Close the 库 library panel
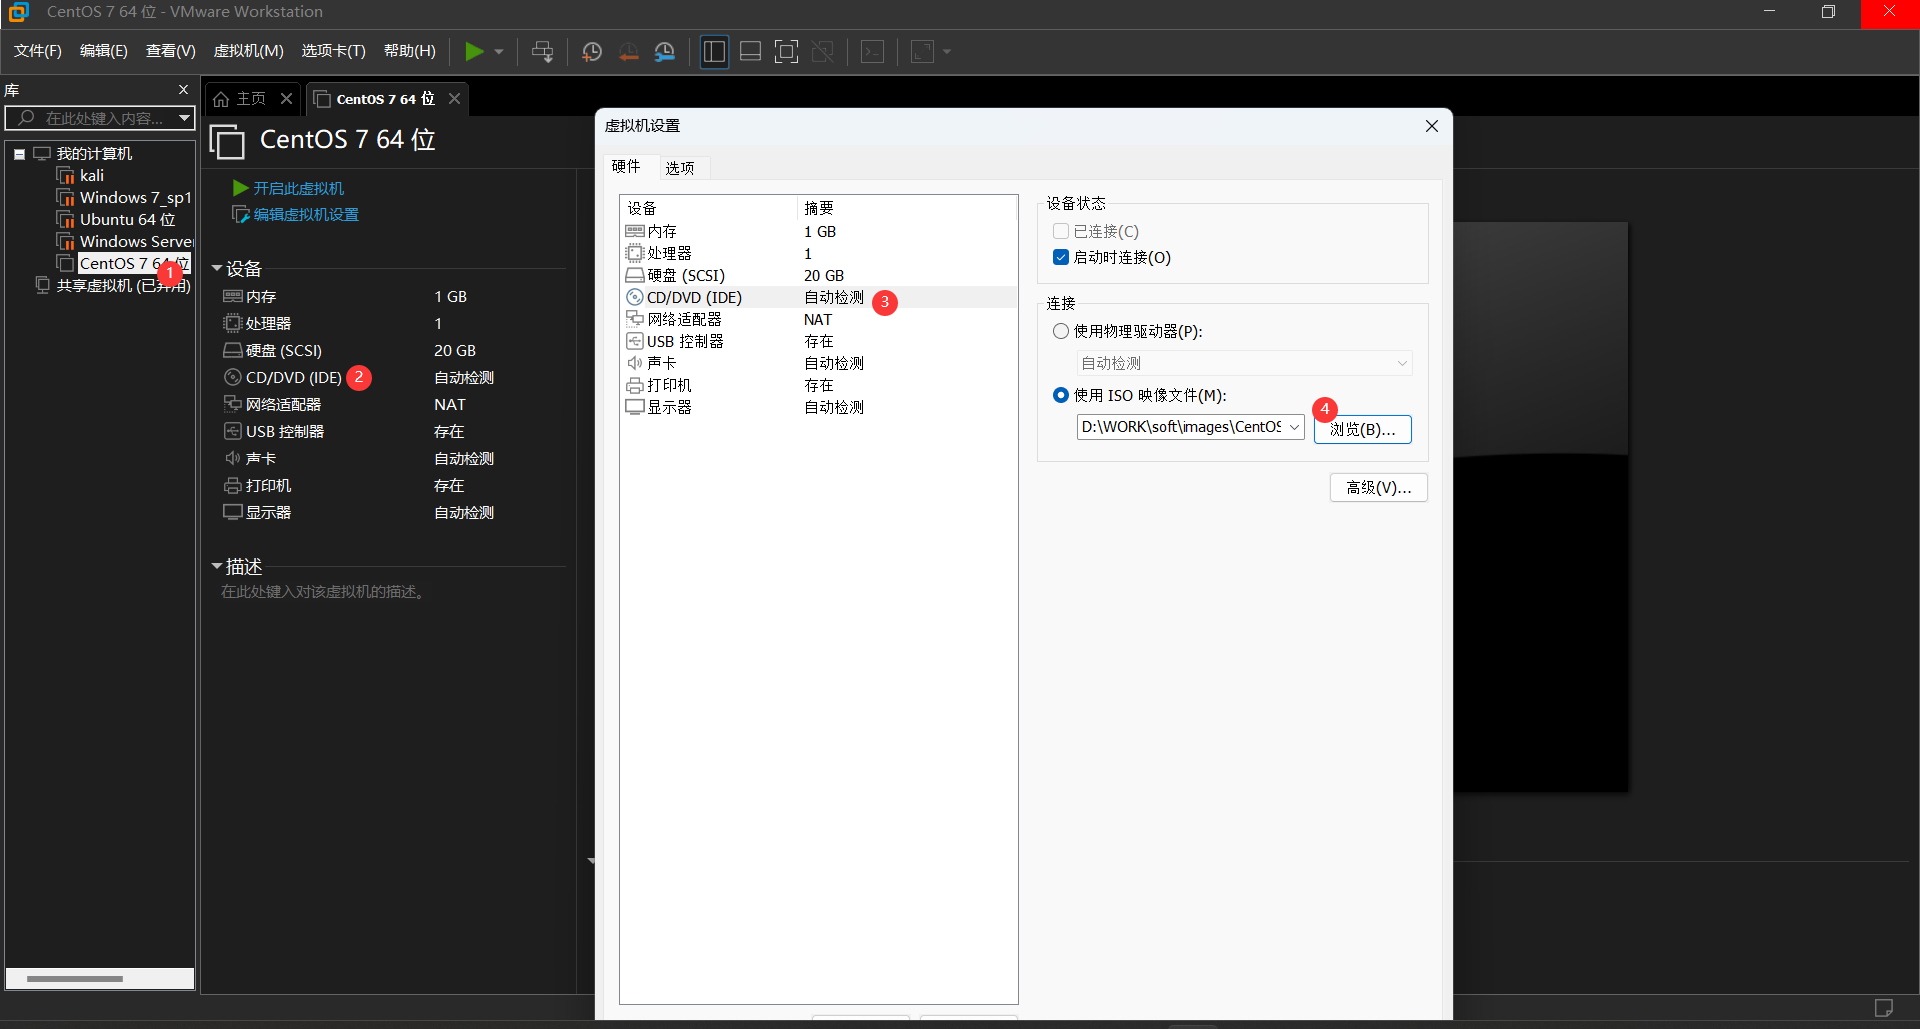The height and width of the screenshot is (1029, 1920). 184,89
